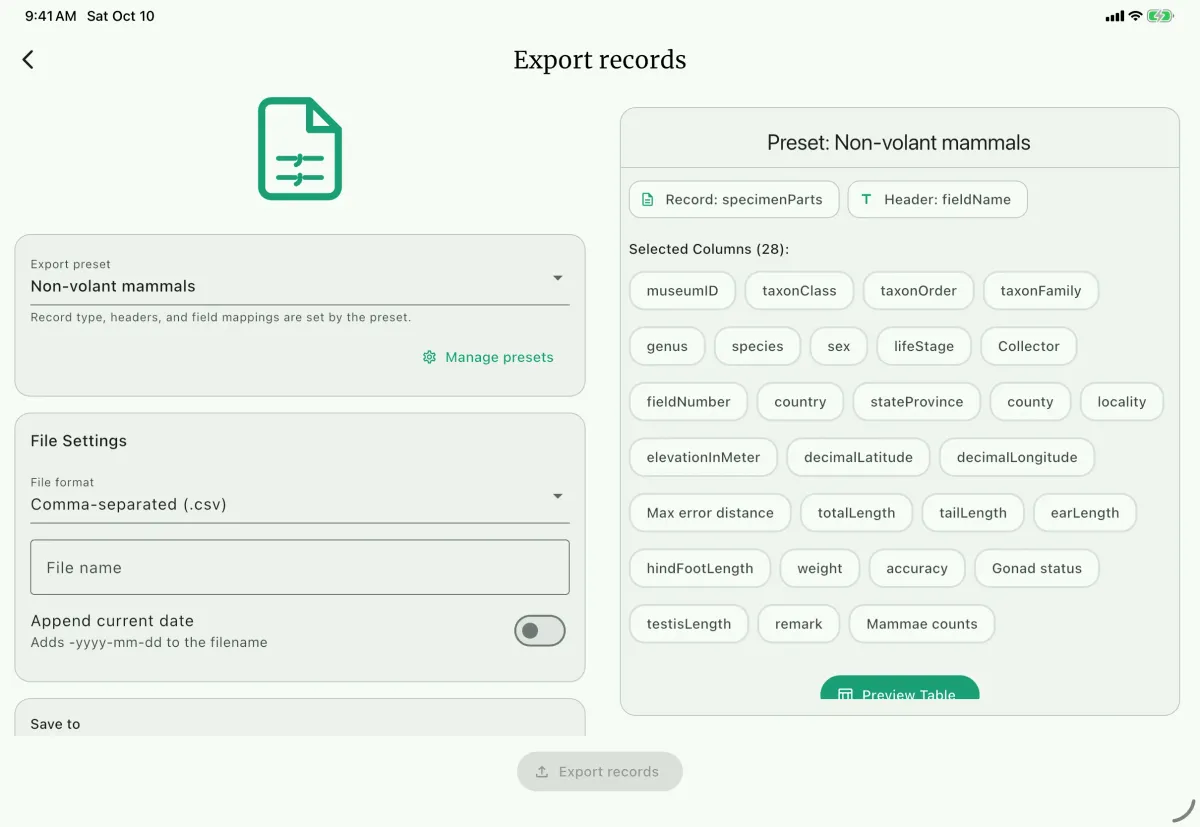Viewport: 1200px width, 827px height.
Task: Select the totalLength column chip
Action: [x=857, y=513]
